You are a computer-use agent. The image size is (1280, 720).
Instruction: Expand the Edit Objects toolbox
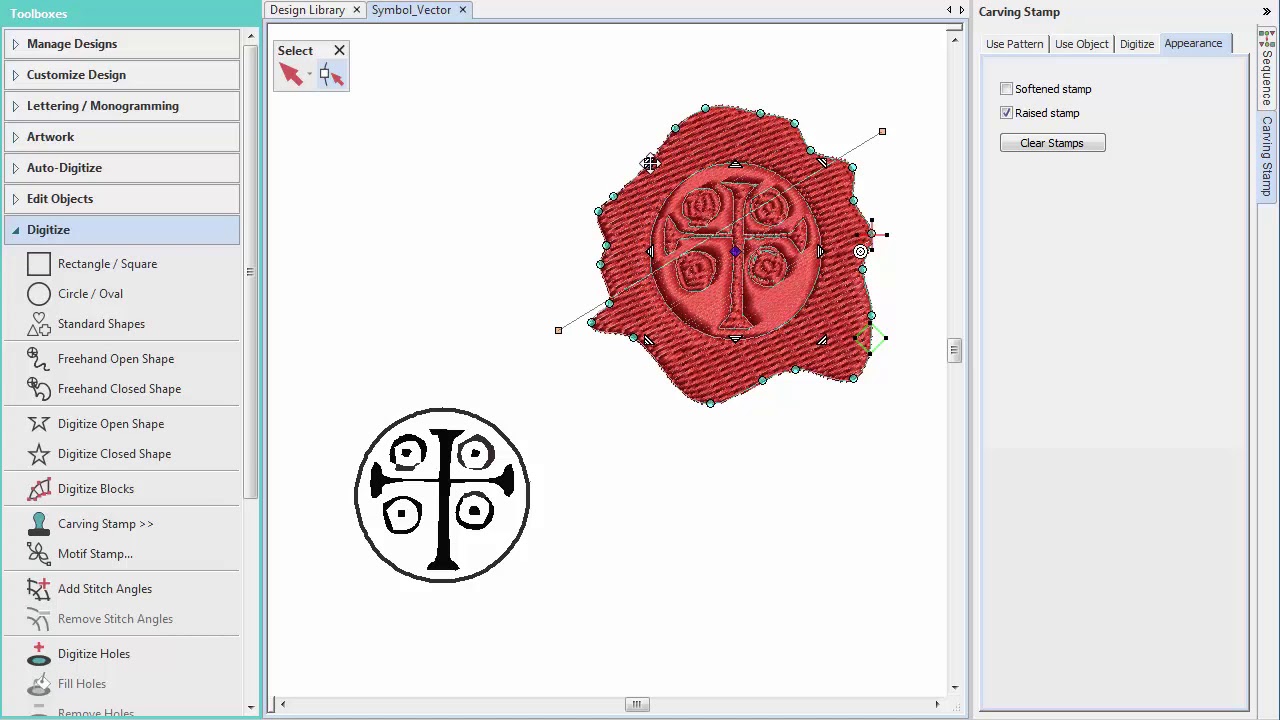point(122,199)
